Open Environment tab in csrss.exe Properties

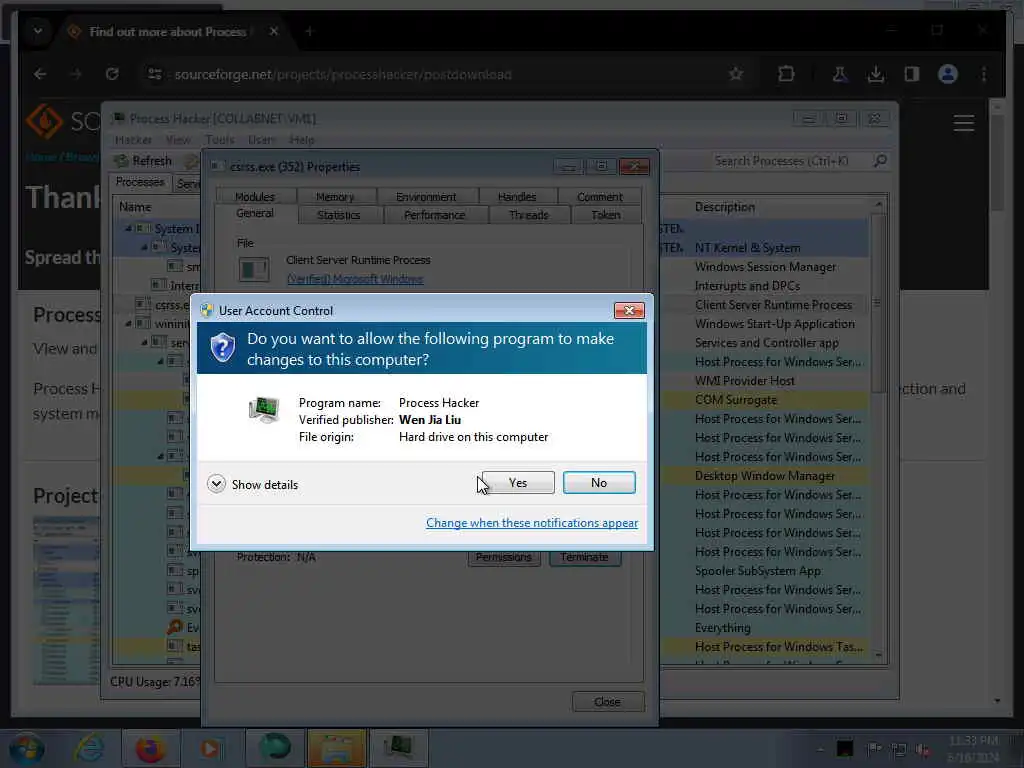(x=426, y=196)
